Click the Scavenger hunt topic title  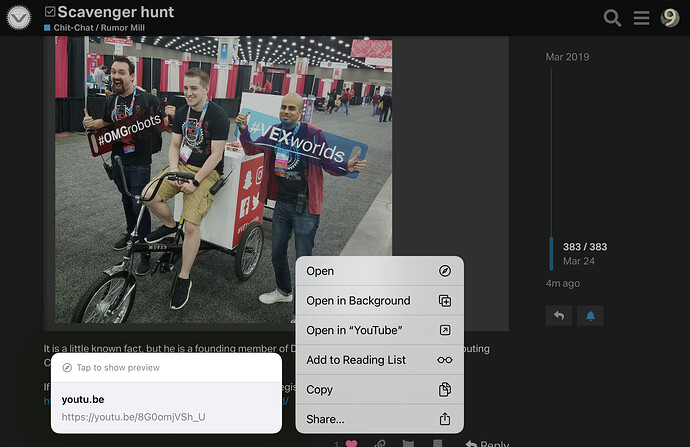click(116, 12)
